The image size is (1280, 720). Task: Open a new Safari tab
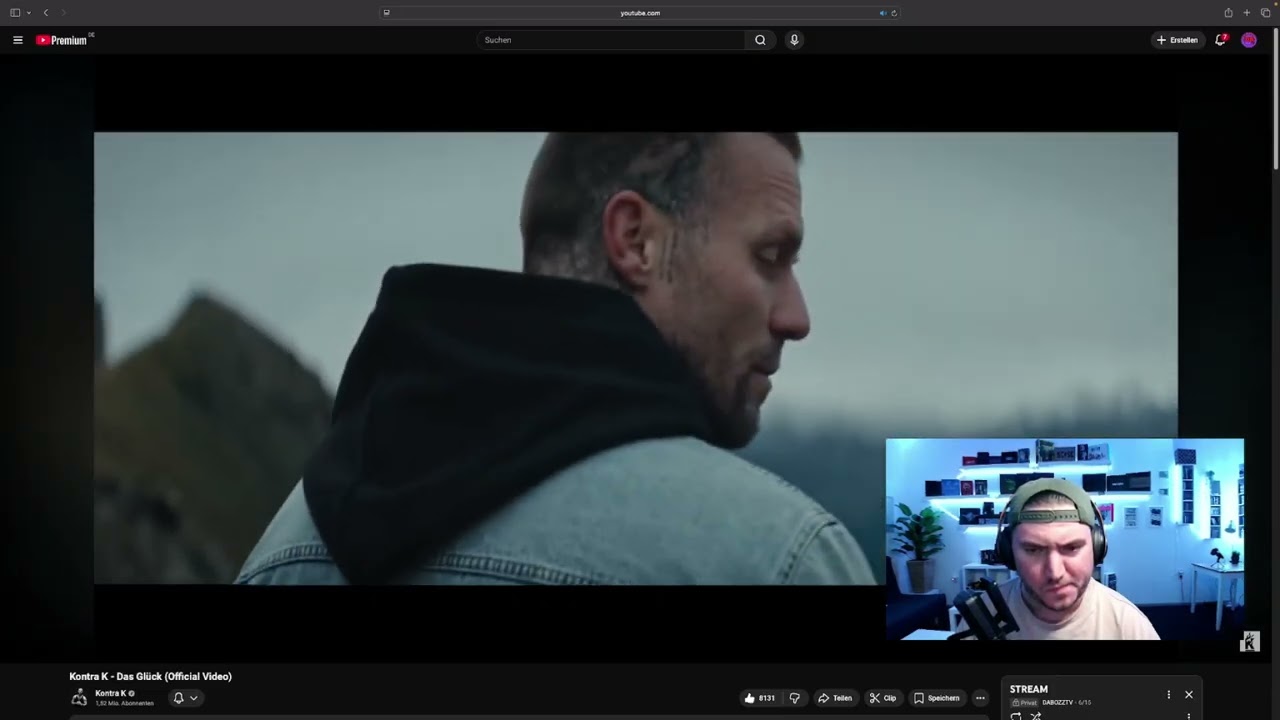click(1247, 13)
